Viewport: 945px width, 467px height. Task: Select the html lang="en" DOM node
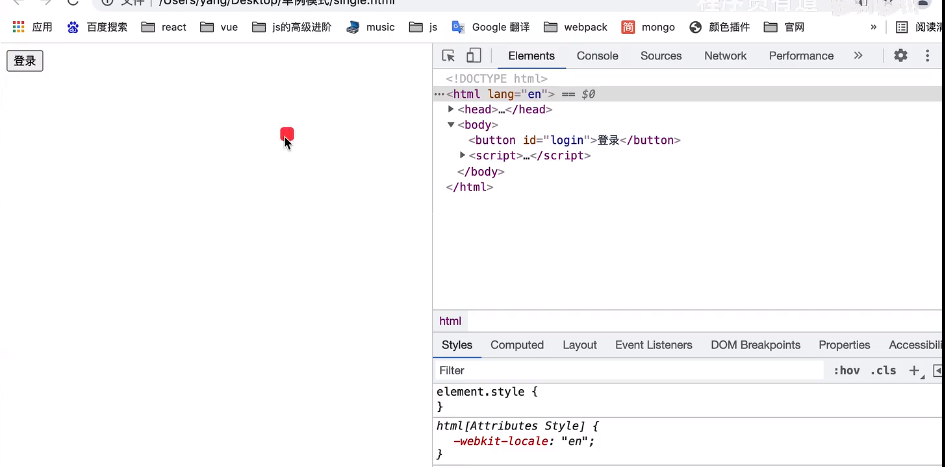click(500, 94)
